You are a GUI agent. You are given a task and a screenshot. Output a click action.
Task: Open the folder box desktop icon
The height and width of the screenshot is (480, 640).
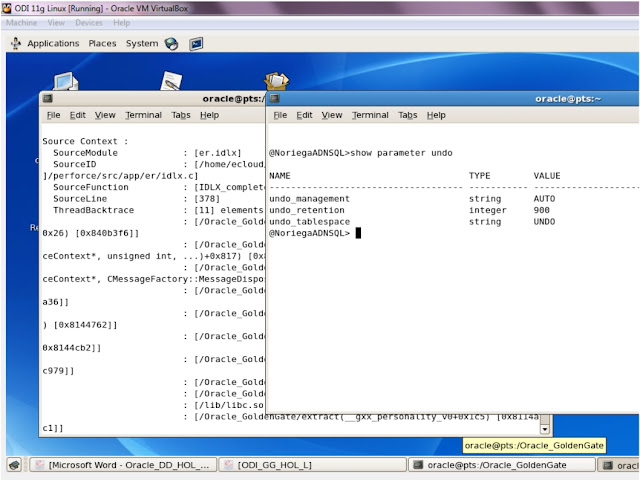click(276, 80)
